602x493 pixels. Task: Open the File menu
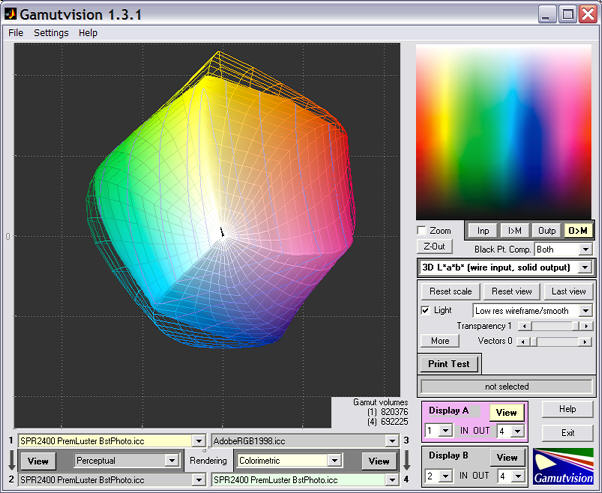(16, 33)
